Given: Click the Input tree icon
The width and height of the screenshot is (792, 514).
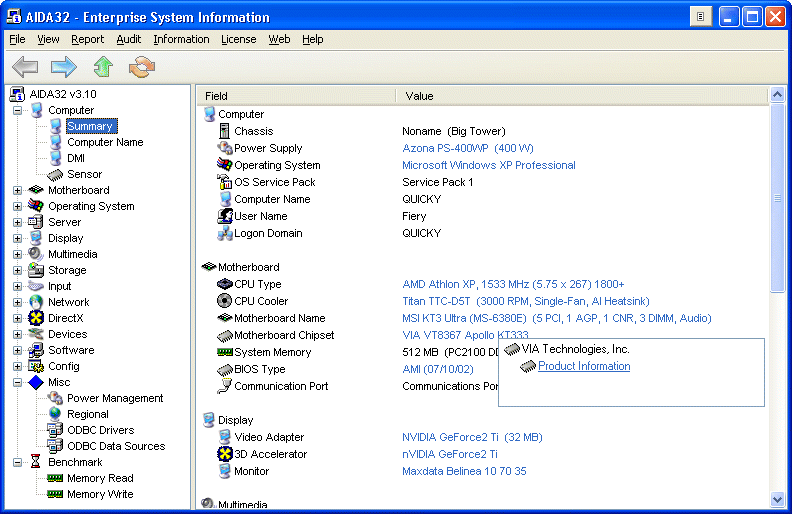Looking at the screenshot, I should 36,286.
